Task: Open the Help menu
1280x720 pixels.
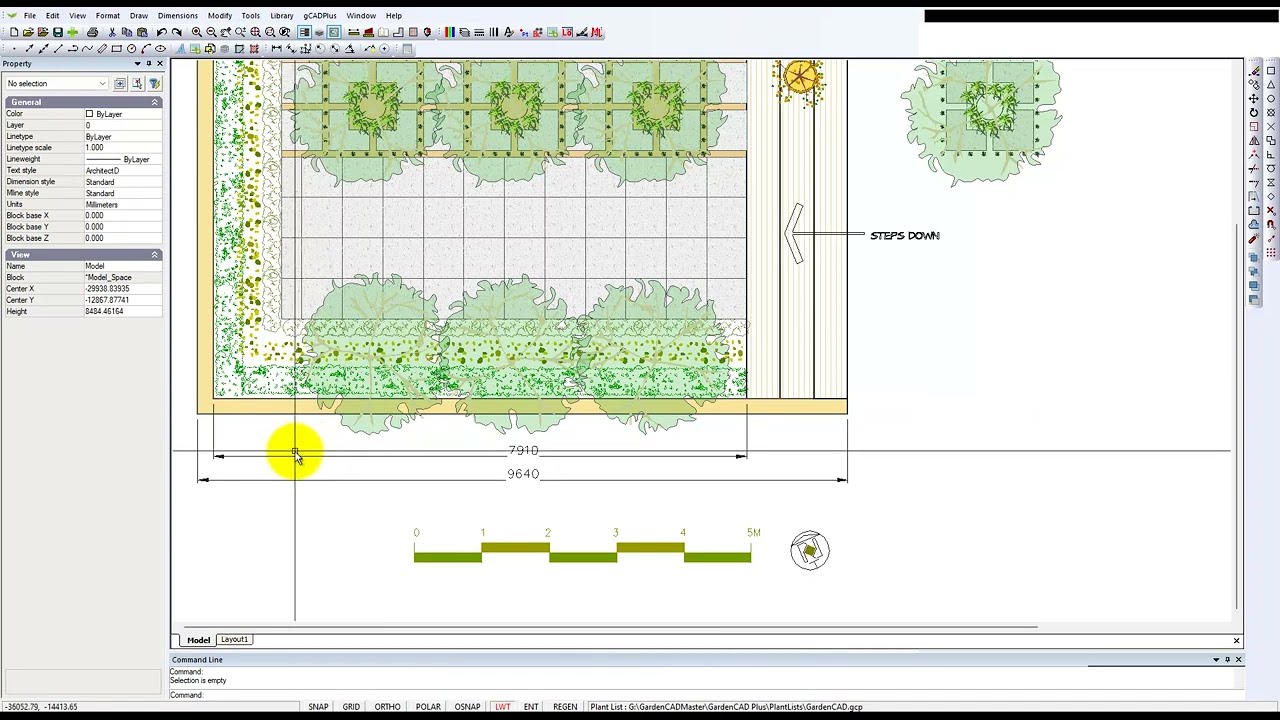Action: pyautogui.click(x=394, y=16)
